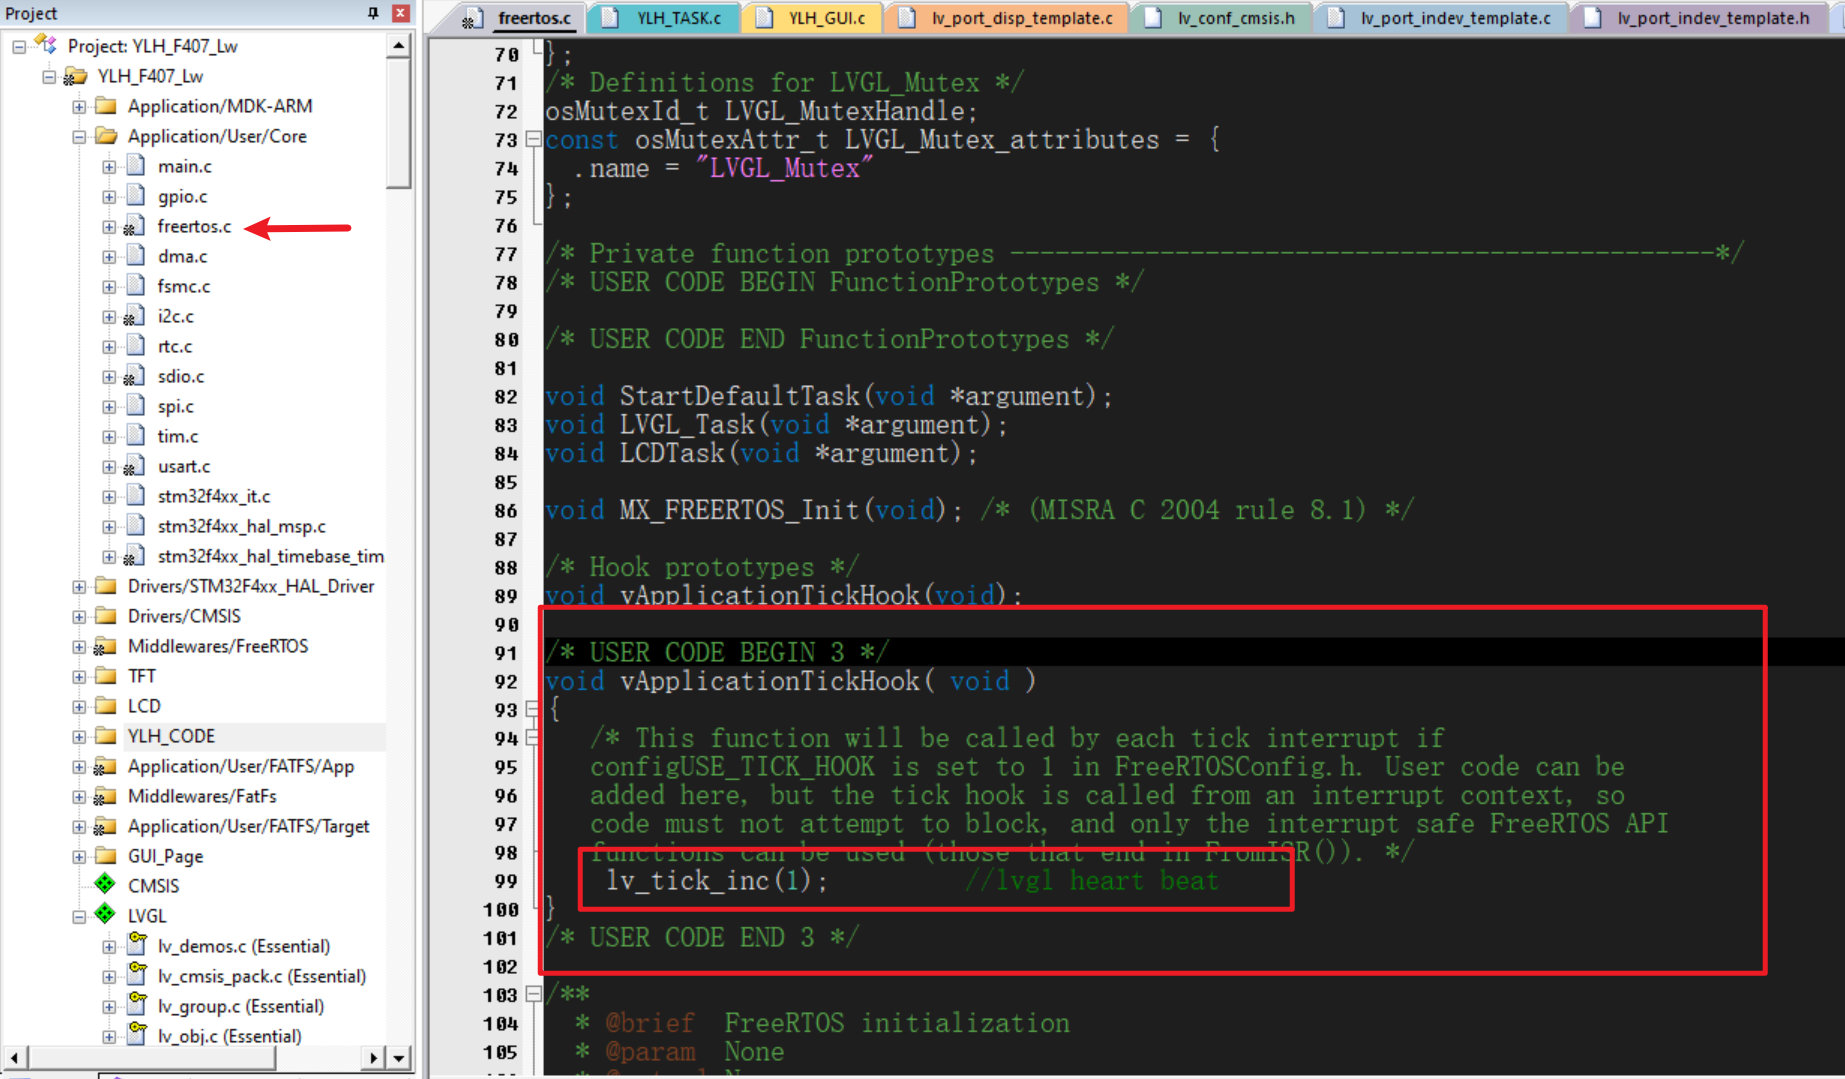Select tim.c in the project tree
The image size is (1845, 1079).
[x=178, y=436]
